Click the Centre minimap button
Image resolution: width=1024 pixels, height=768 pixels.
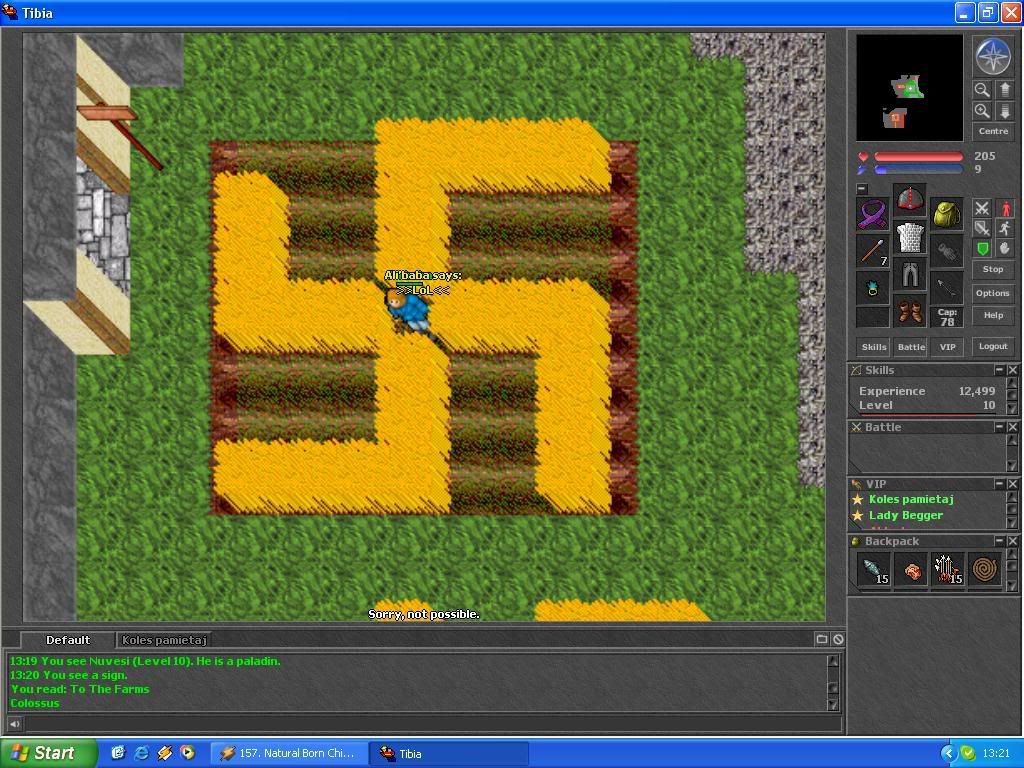993,131
